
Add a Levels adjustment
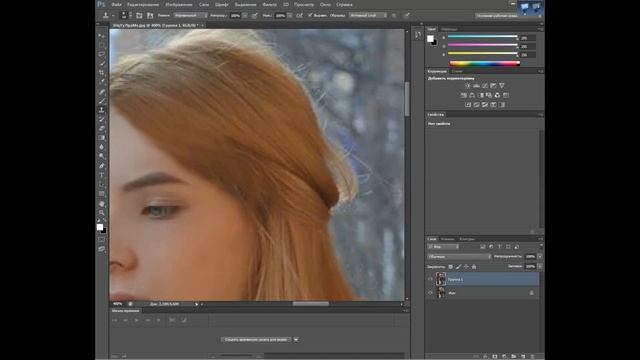pos(476,86)
